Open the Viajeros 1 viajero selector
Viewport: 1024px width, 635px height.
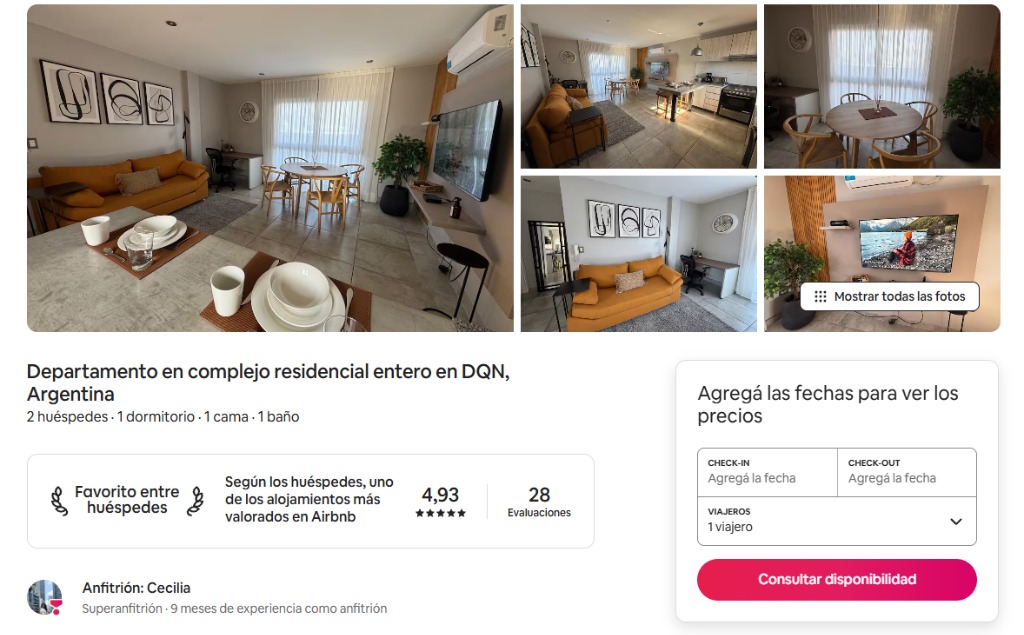pyautogui.click(x=837, y=521)
